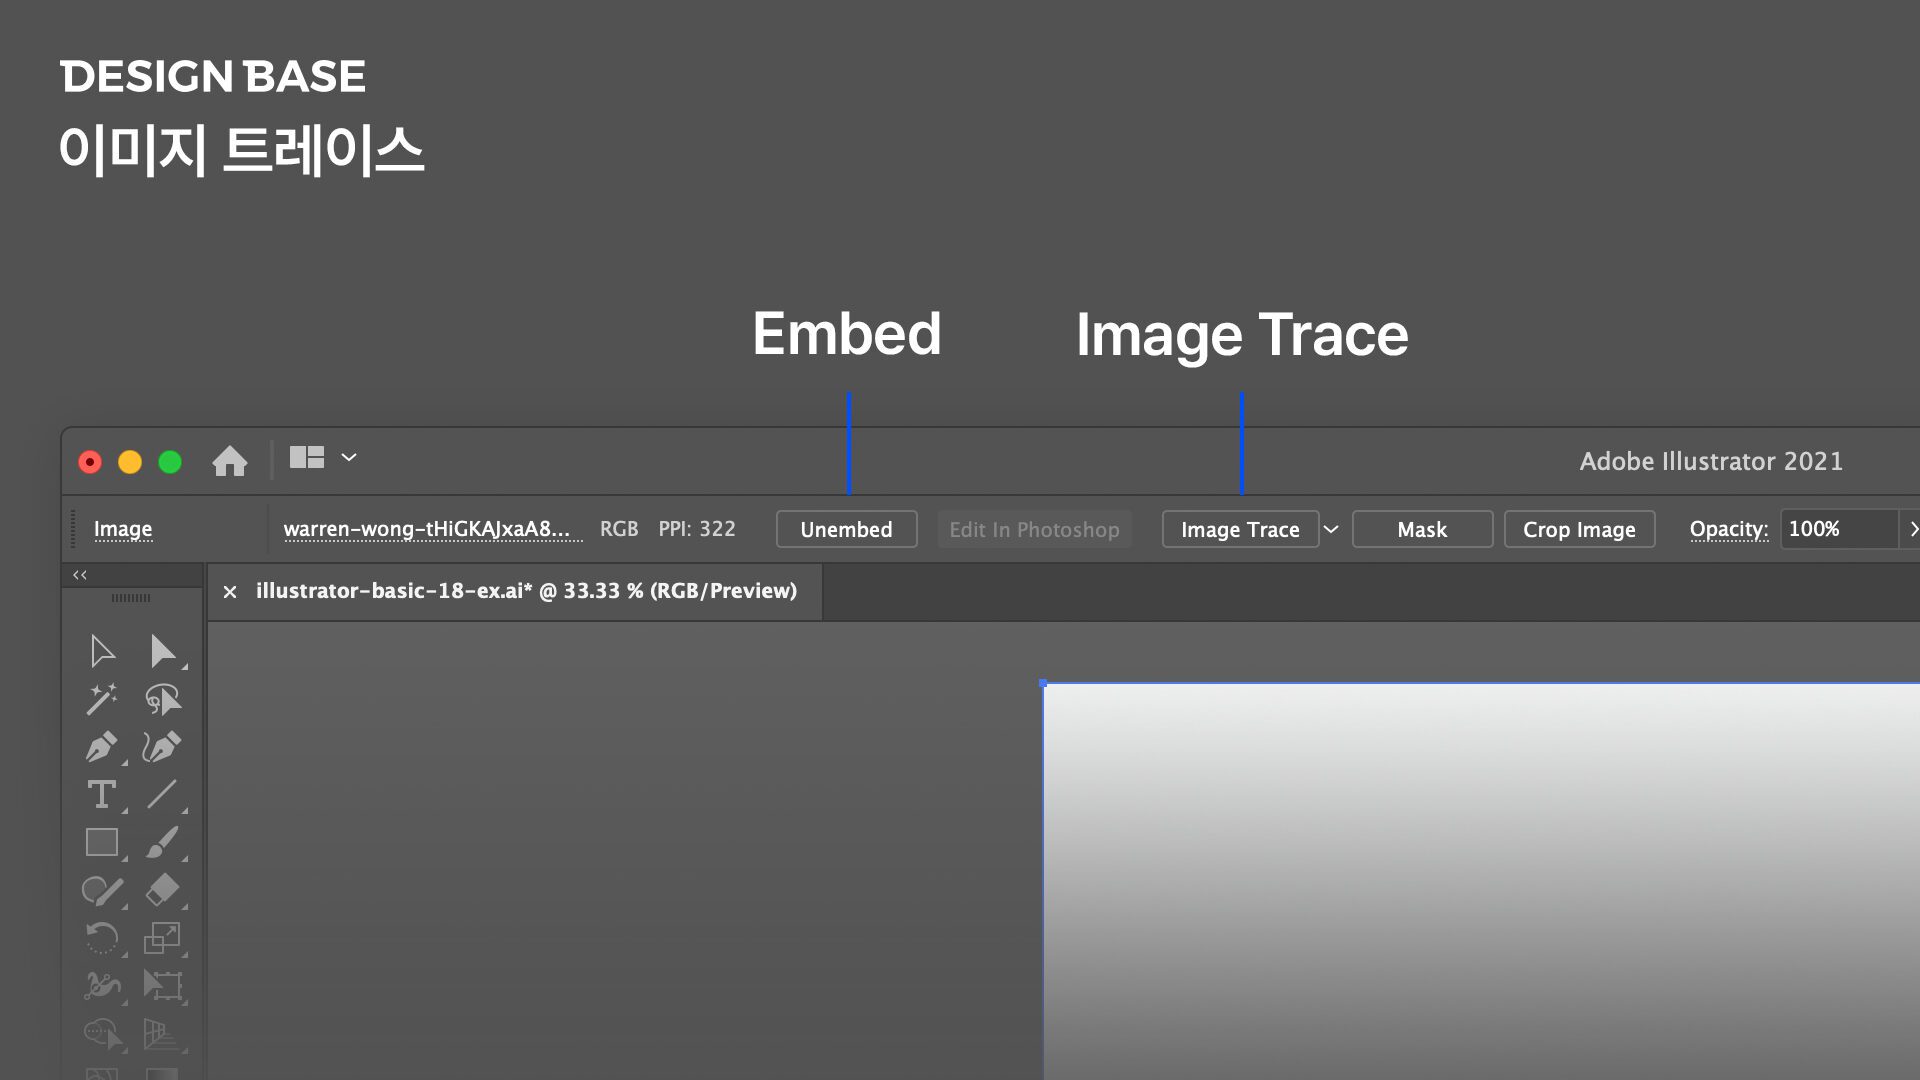
Task: Click the Mask button
Action: point(1422,529)
